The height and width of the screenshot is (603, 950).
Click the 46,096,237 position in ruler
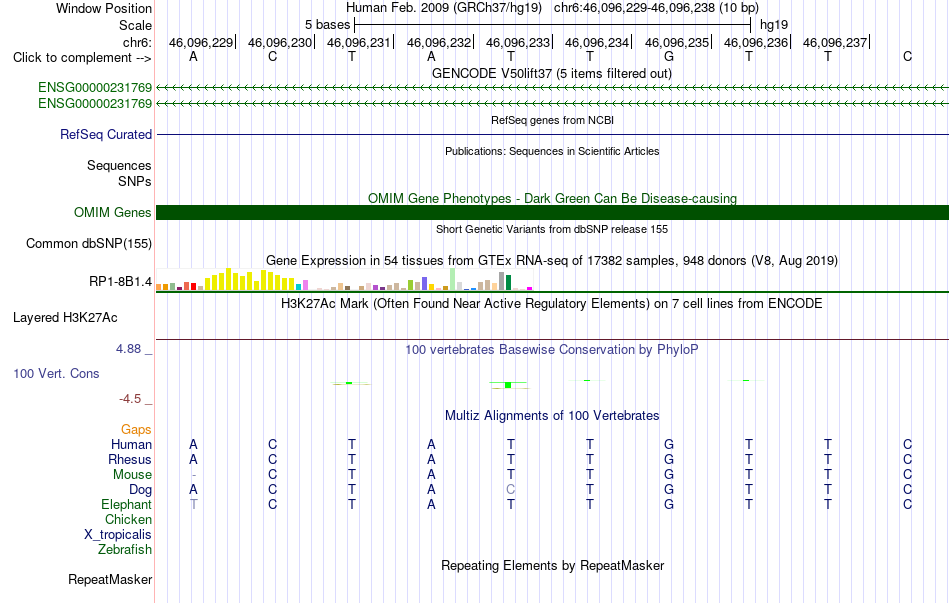pyautogui.click(x=835, y=42)
